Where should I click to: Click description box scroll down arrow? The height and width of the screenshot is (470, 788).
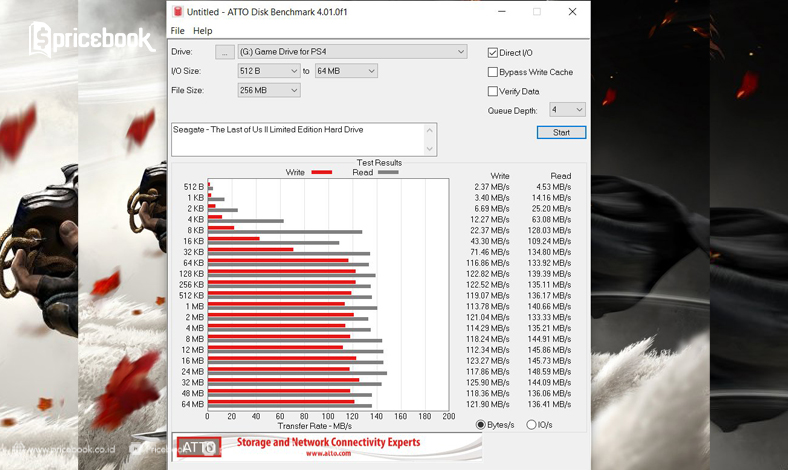[x=430, y=148]
